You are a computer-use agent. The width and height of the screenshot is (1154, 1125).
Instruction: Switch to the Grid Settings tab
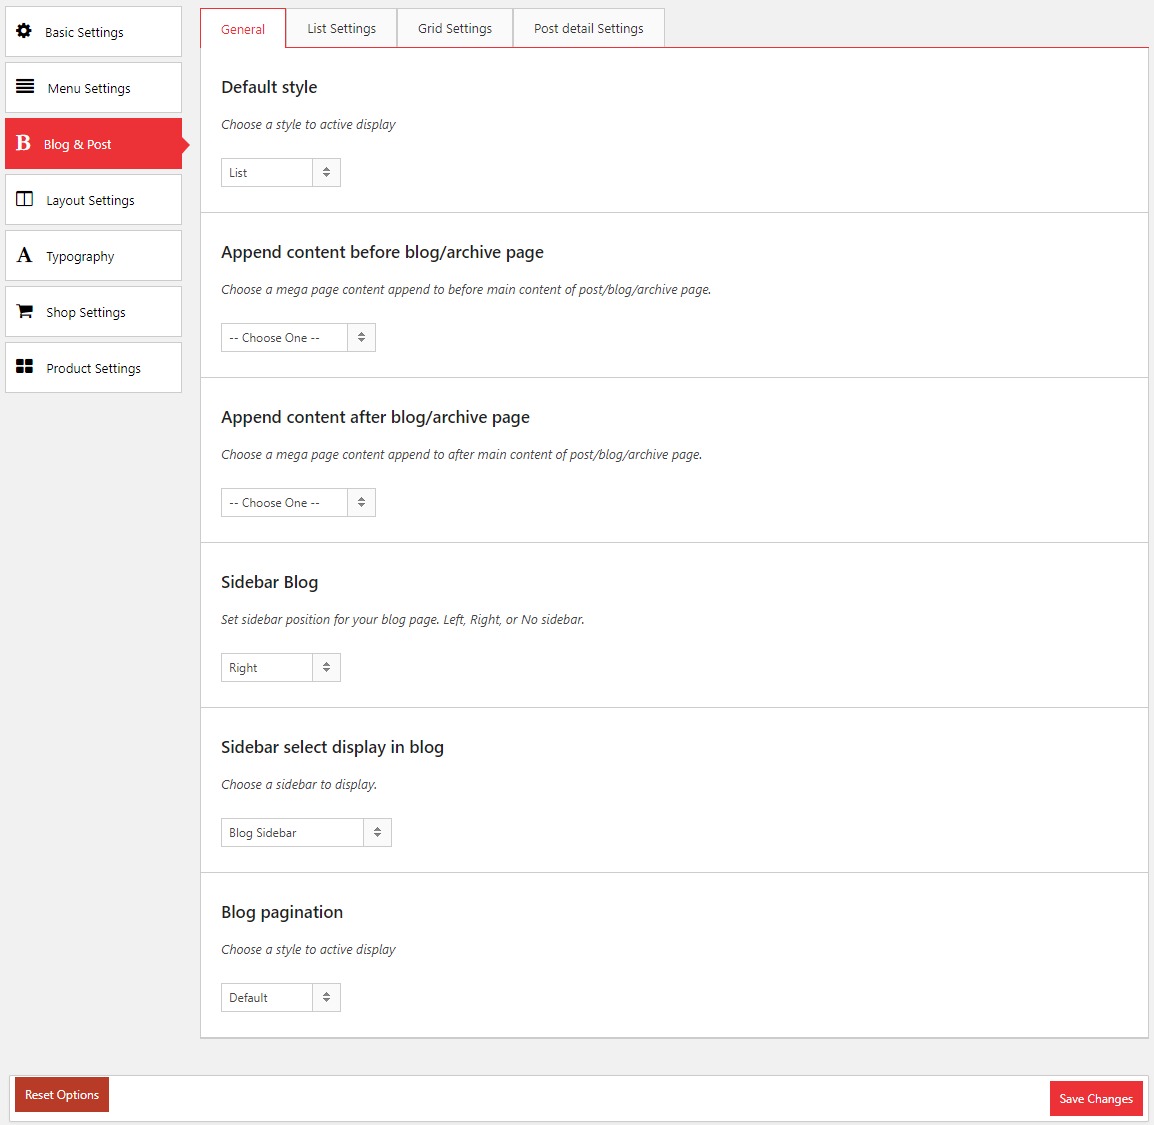455,28
